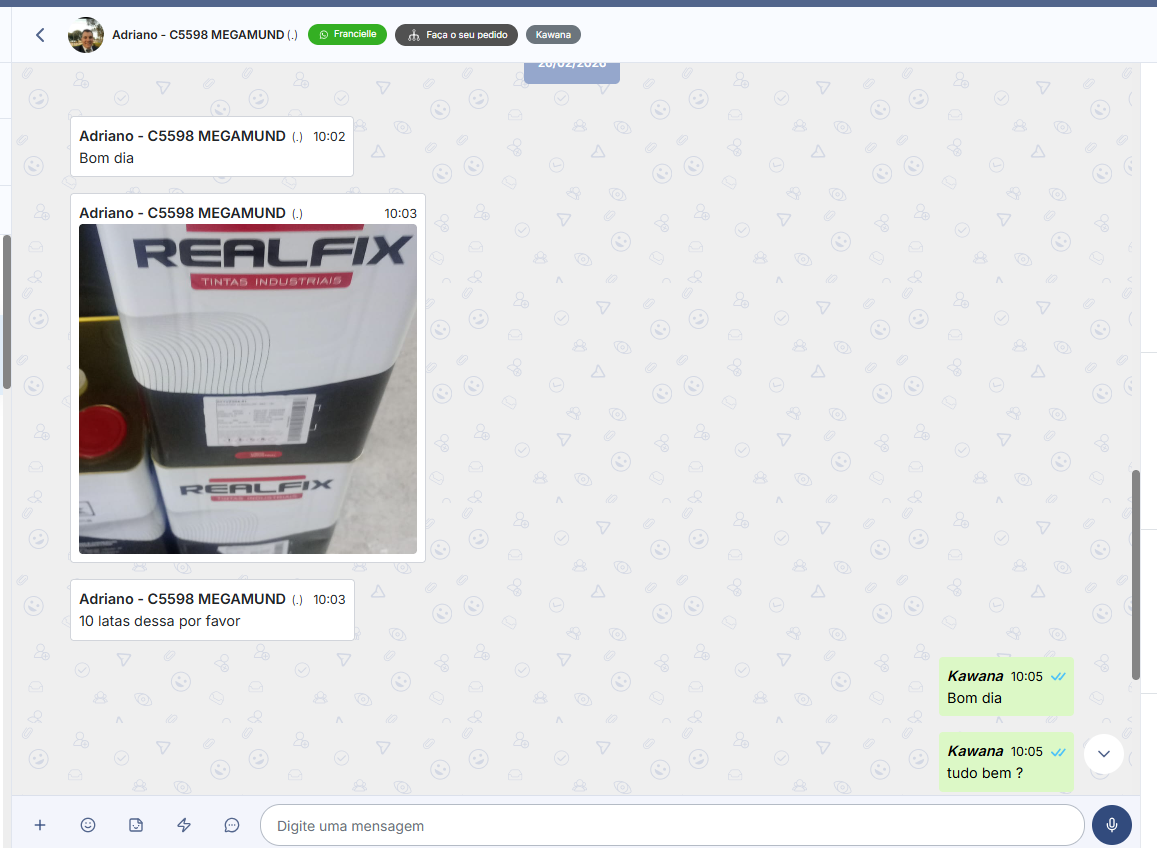
Task: Open the sticker icon in the message bar
Action: click(136, 825)
